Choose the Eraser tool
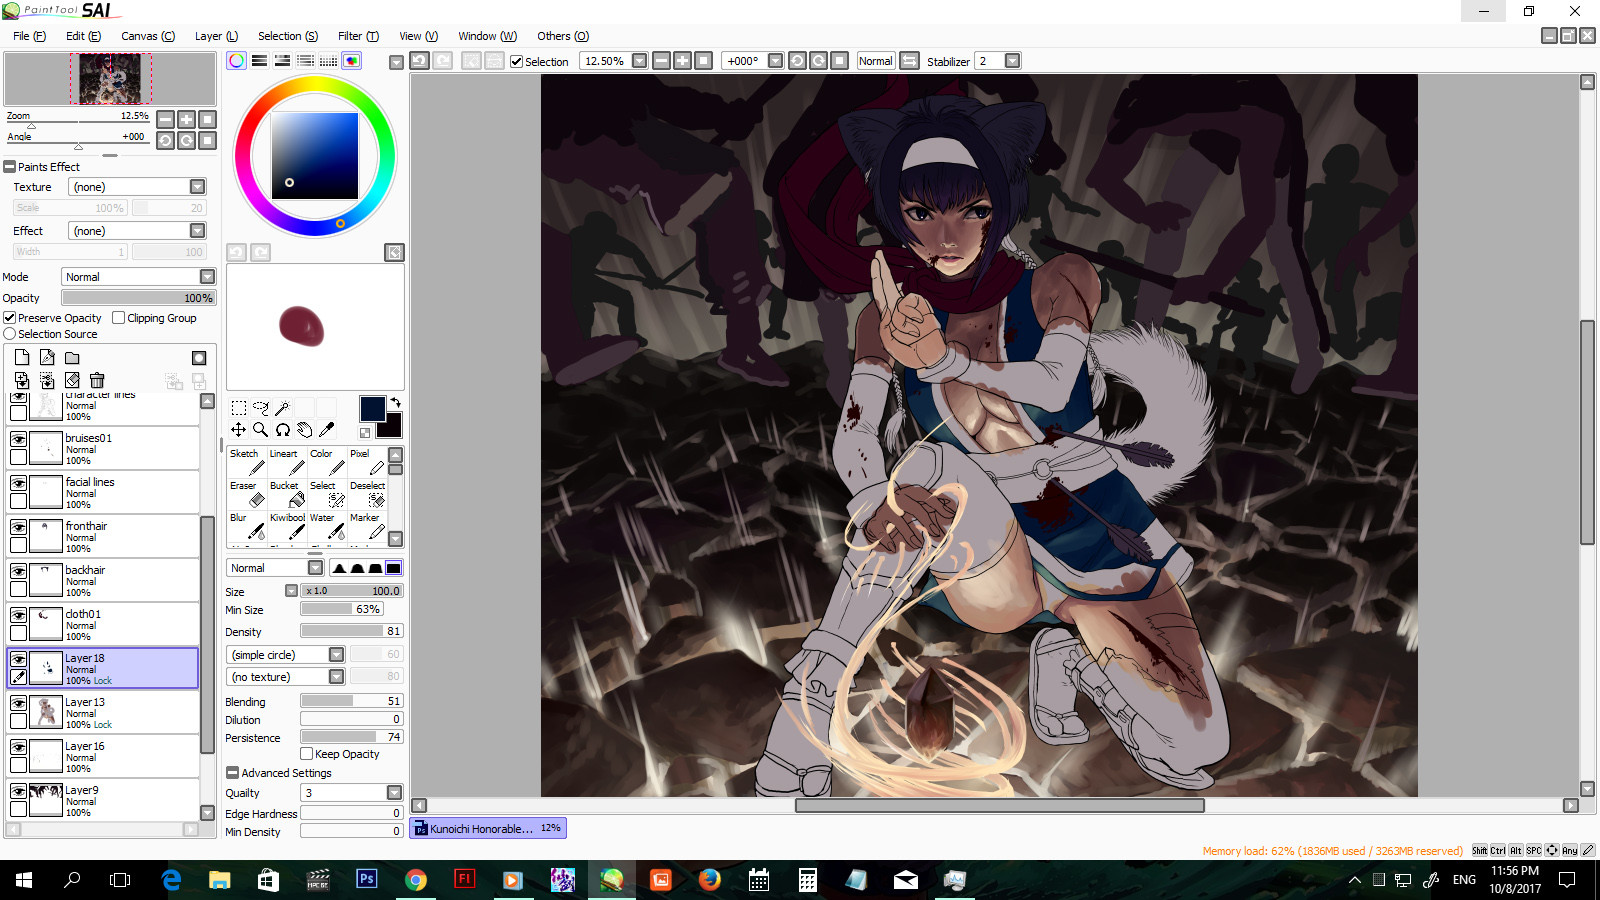Image resolution: width=1600 pixels, height=900 pixels. point(247,494)
